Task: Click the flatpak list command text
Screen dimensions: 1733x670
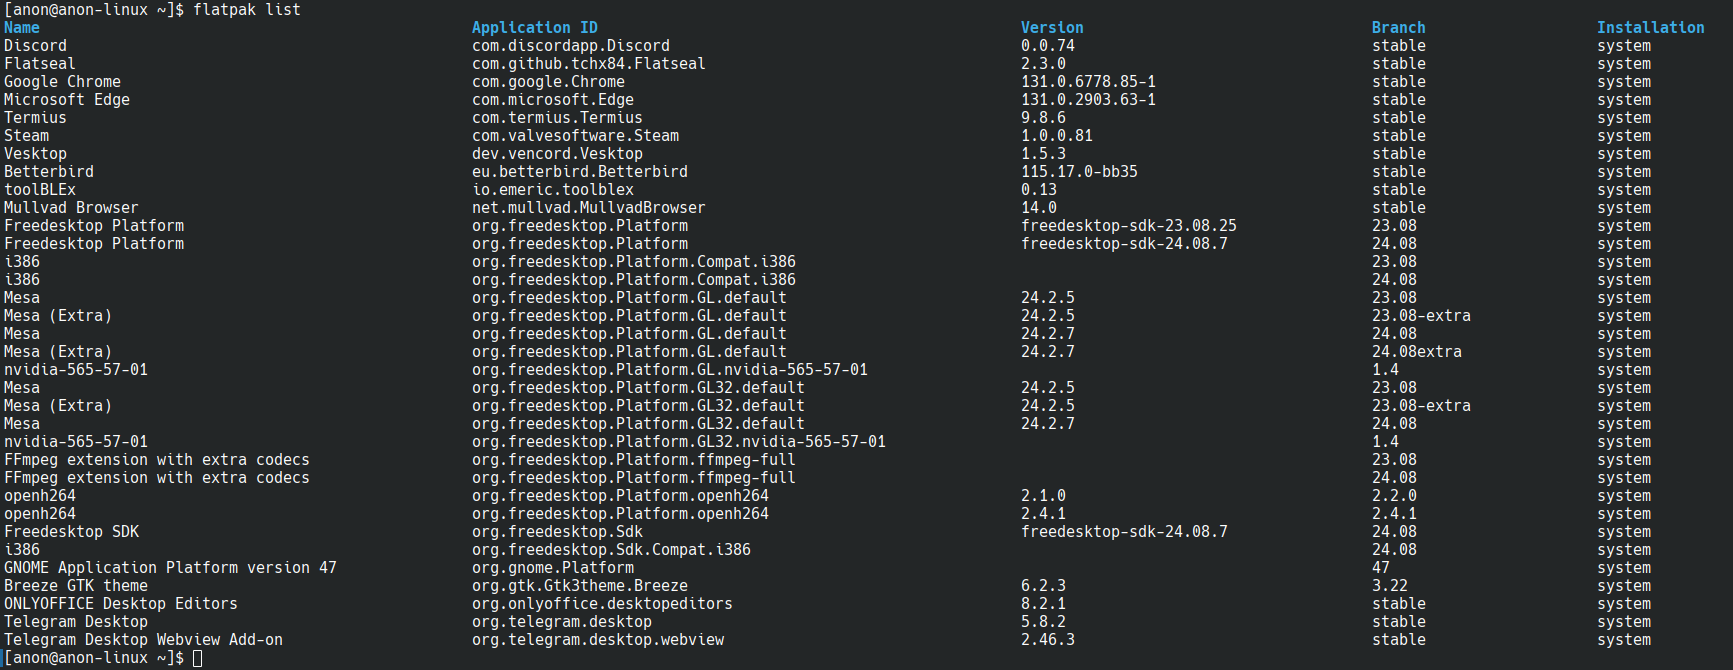Action: pos(247,10)
